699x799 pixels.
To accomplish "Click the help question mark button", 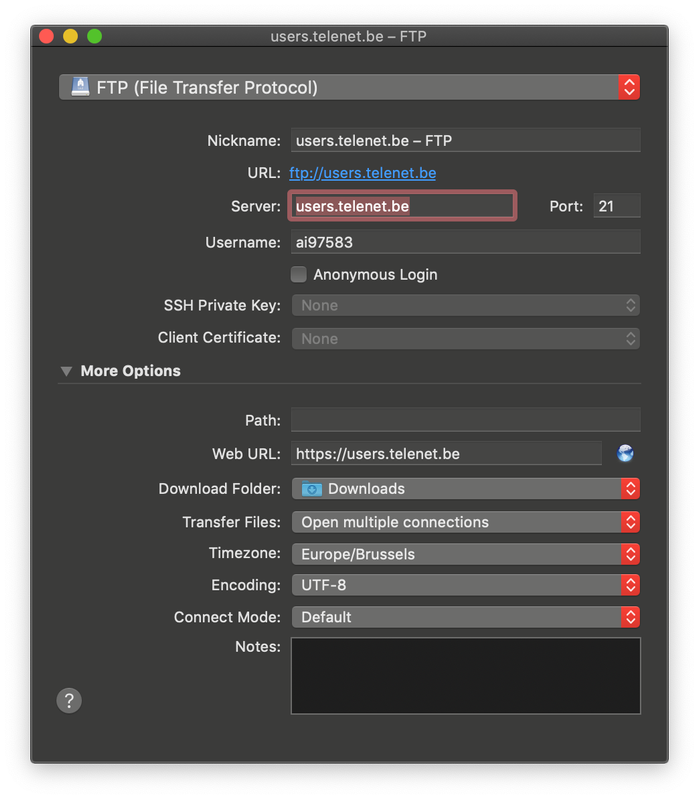I will [69, 700].
